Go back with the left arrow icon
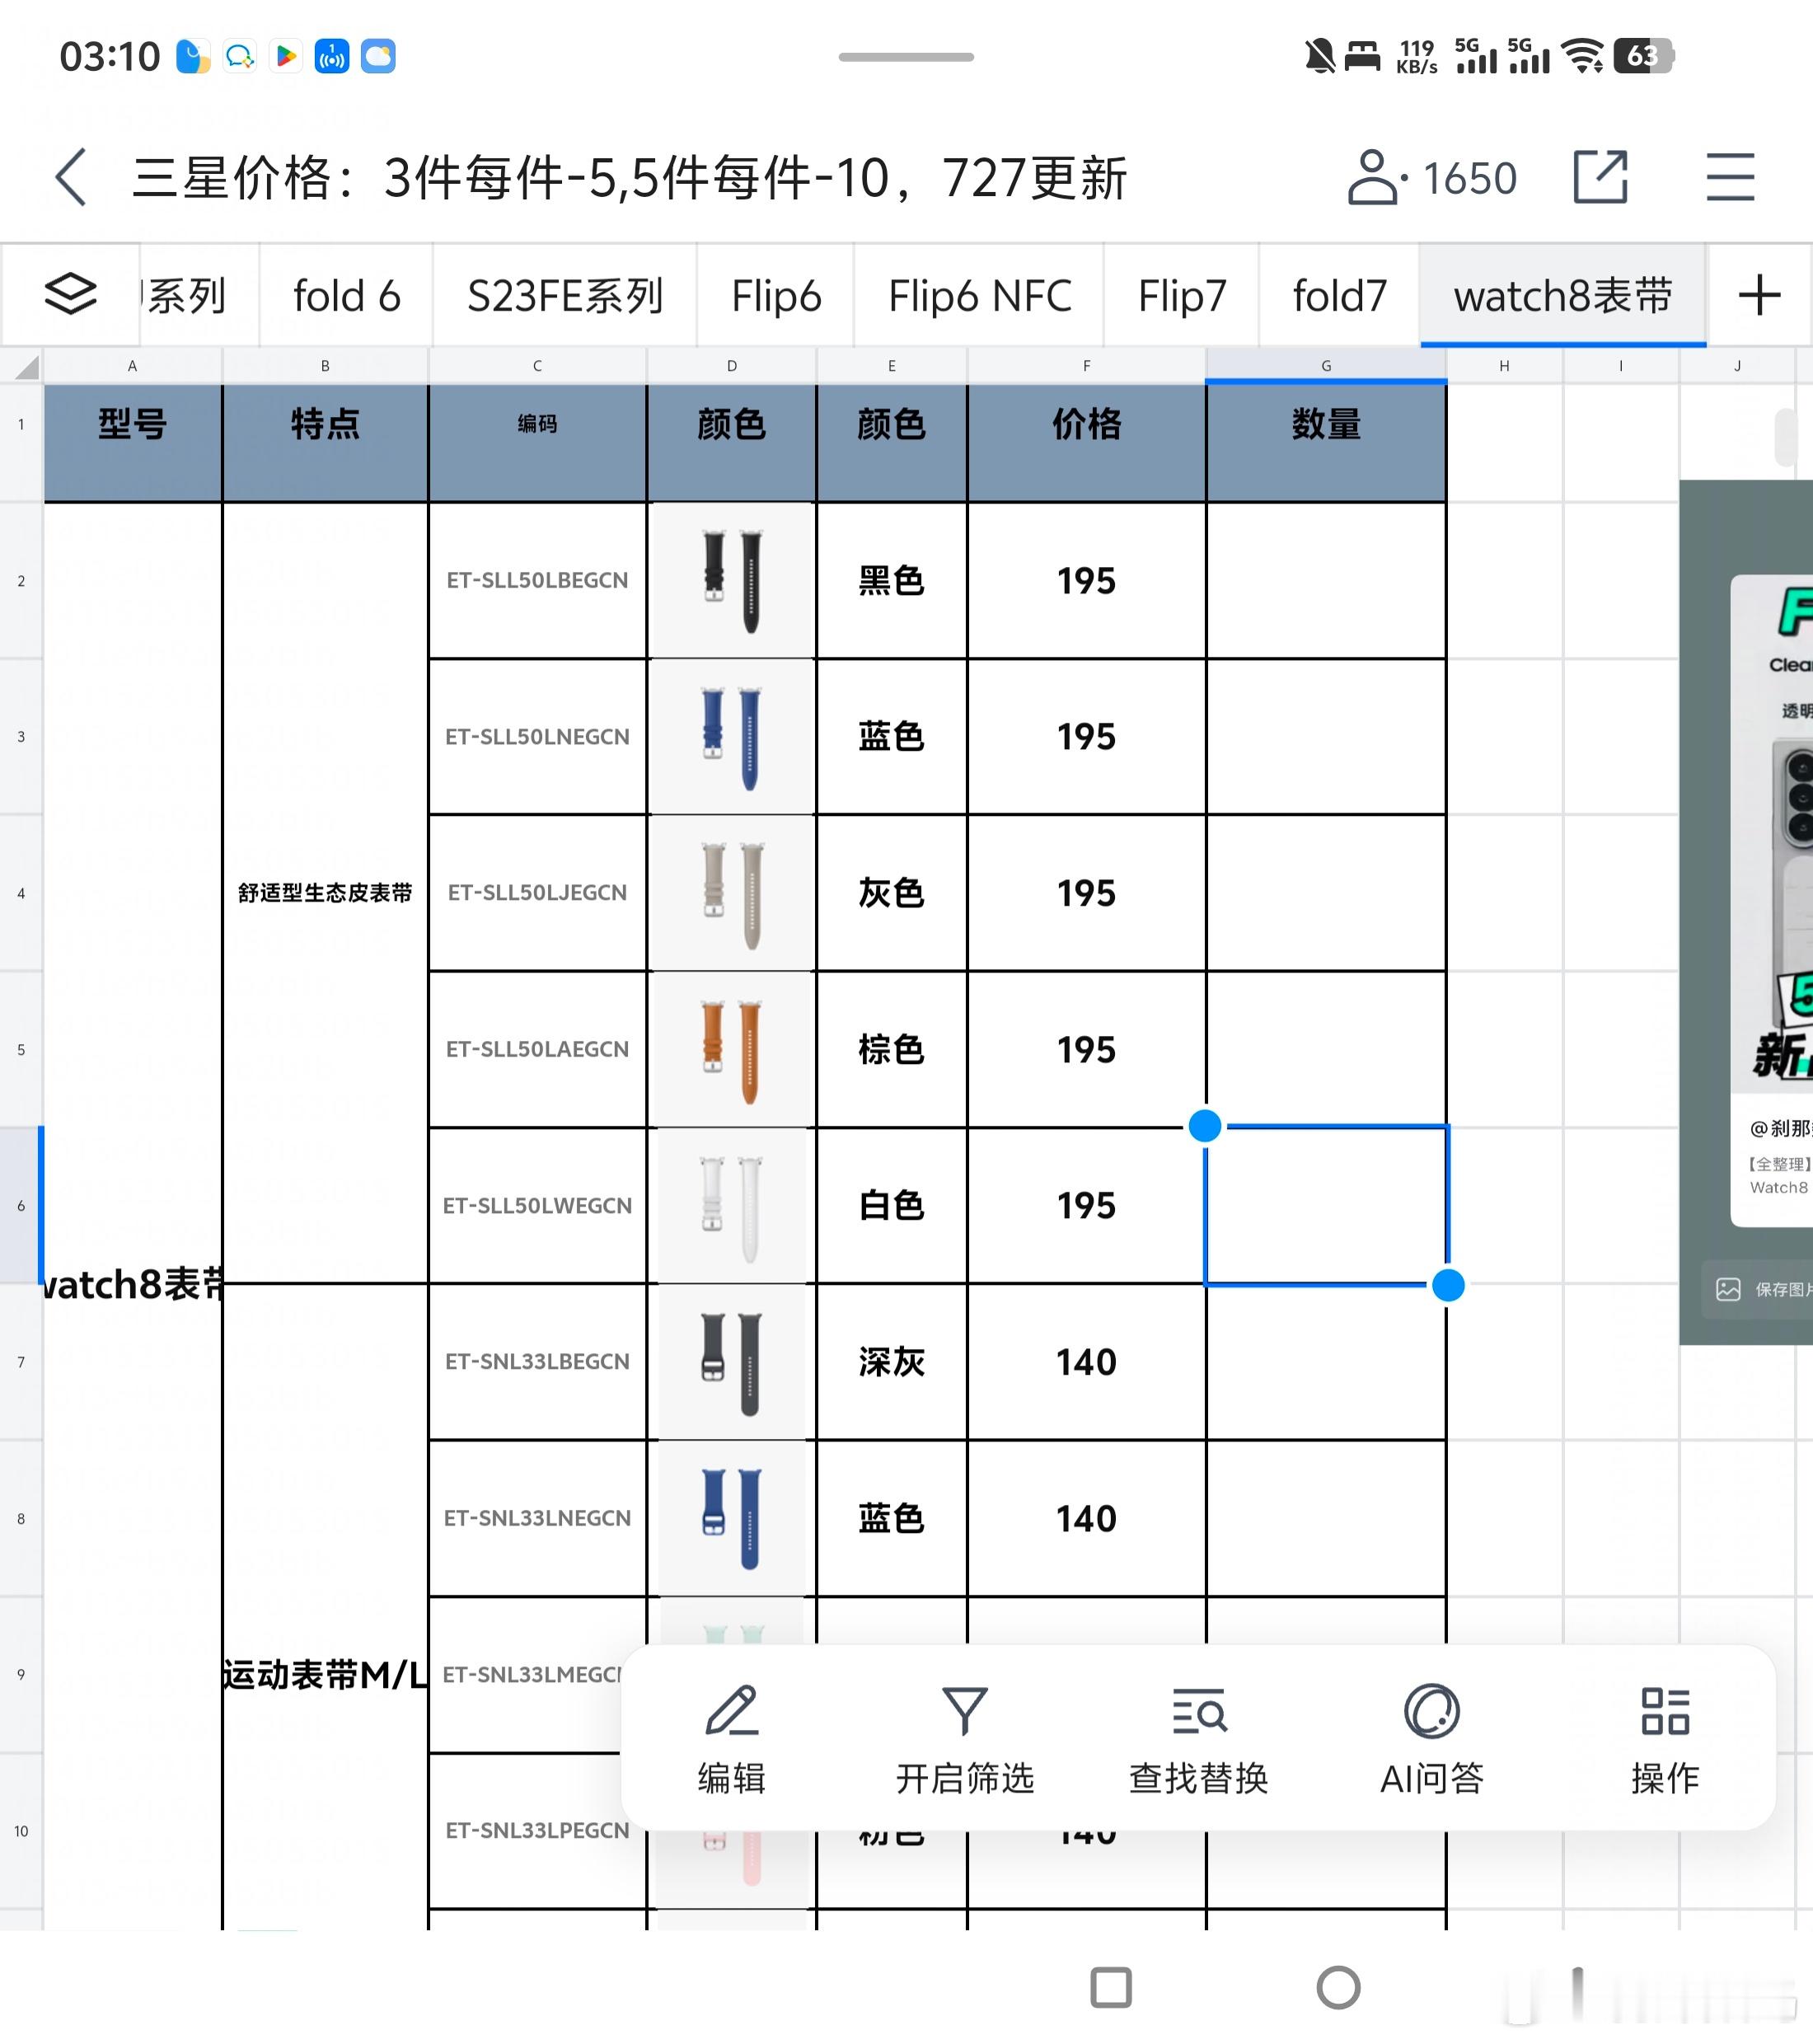 [71, 178]
